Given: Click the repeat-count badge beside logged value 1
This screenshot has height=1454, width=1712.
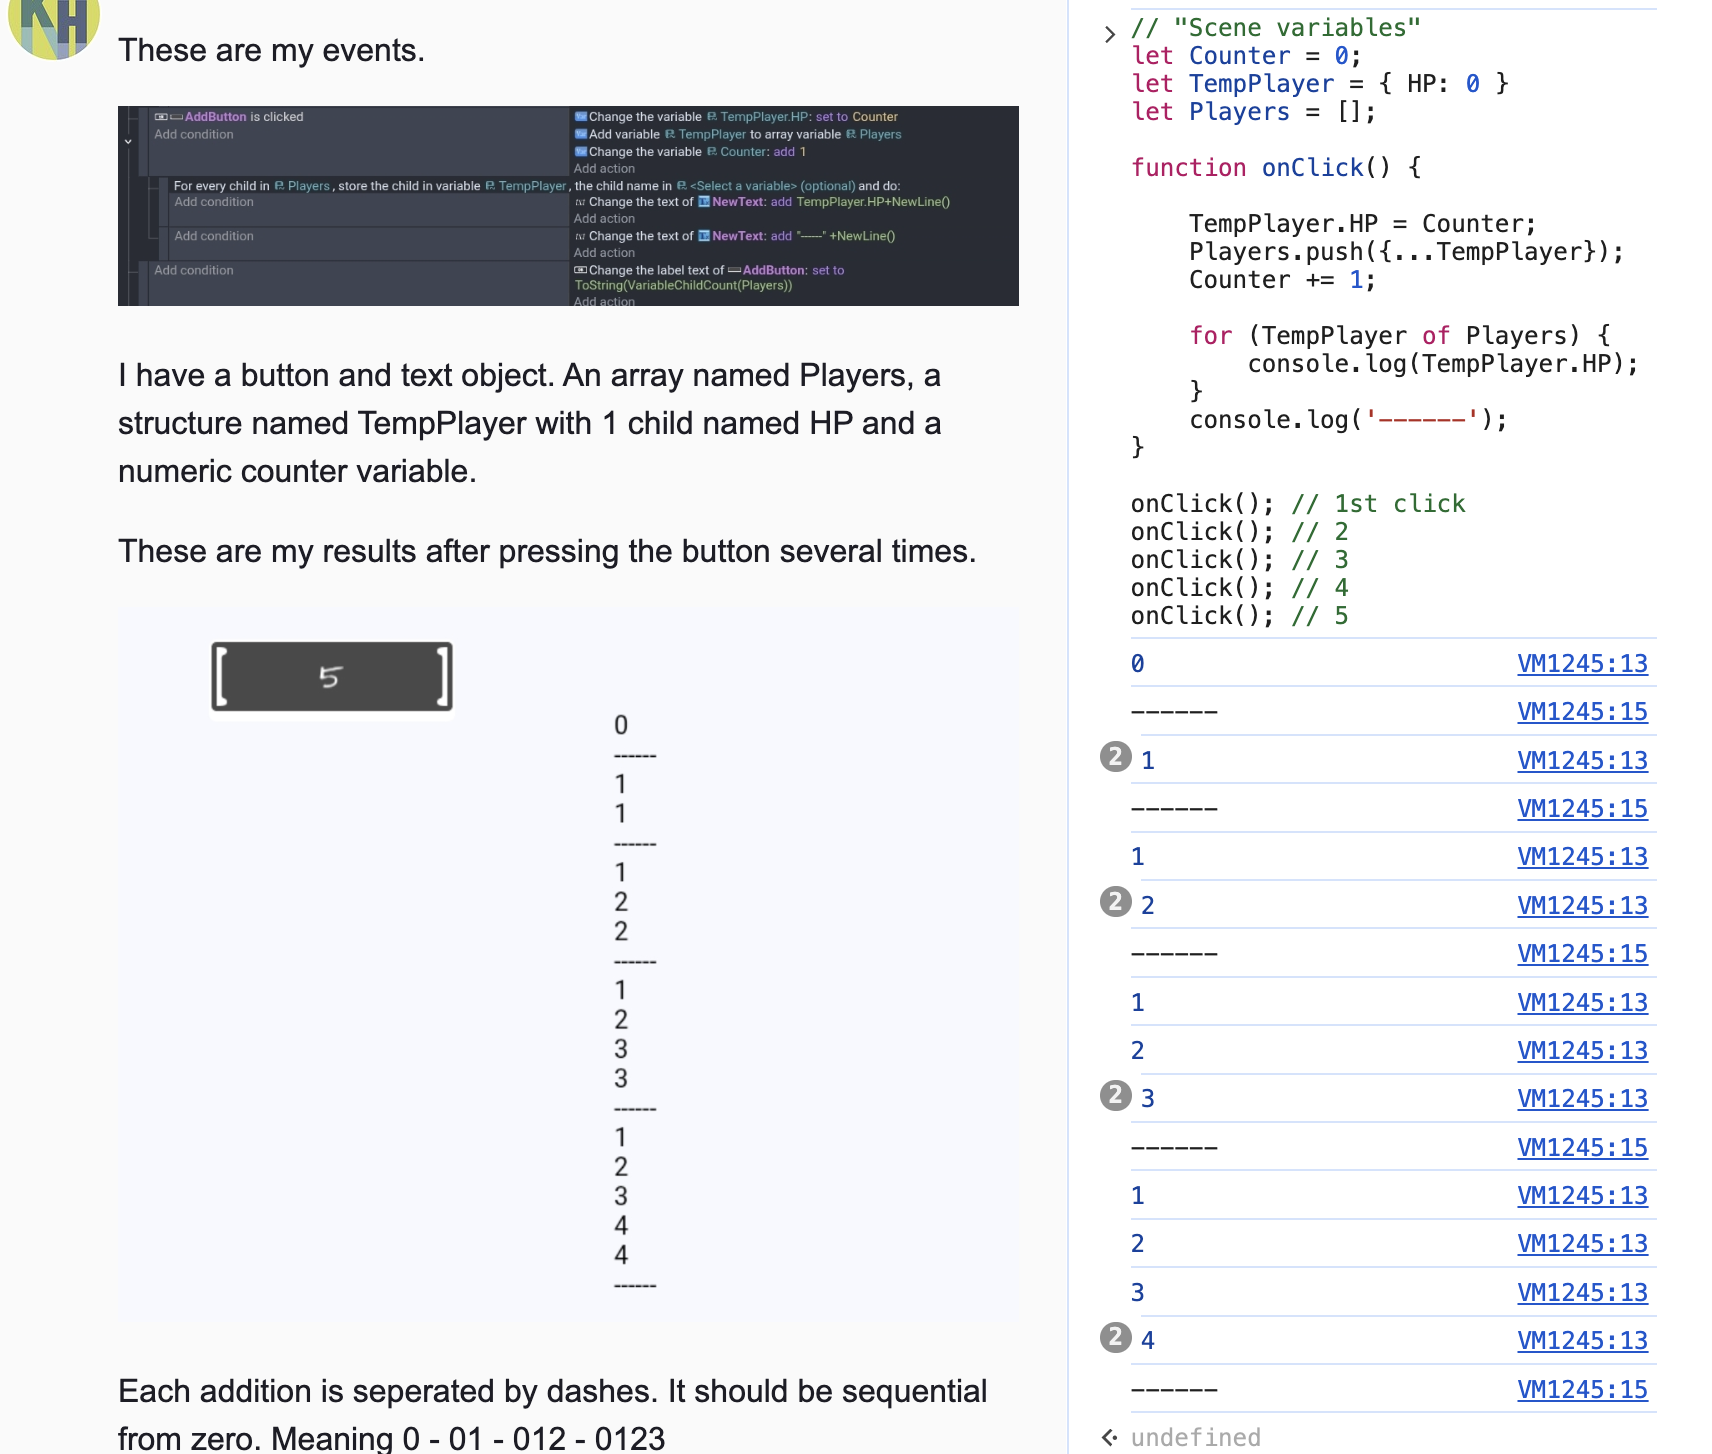Looking at the screenshot, I should [1115, 758].
